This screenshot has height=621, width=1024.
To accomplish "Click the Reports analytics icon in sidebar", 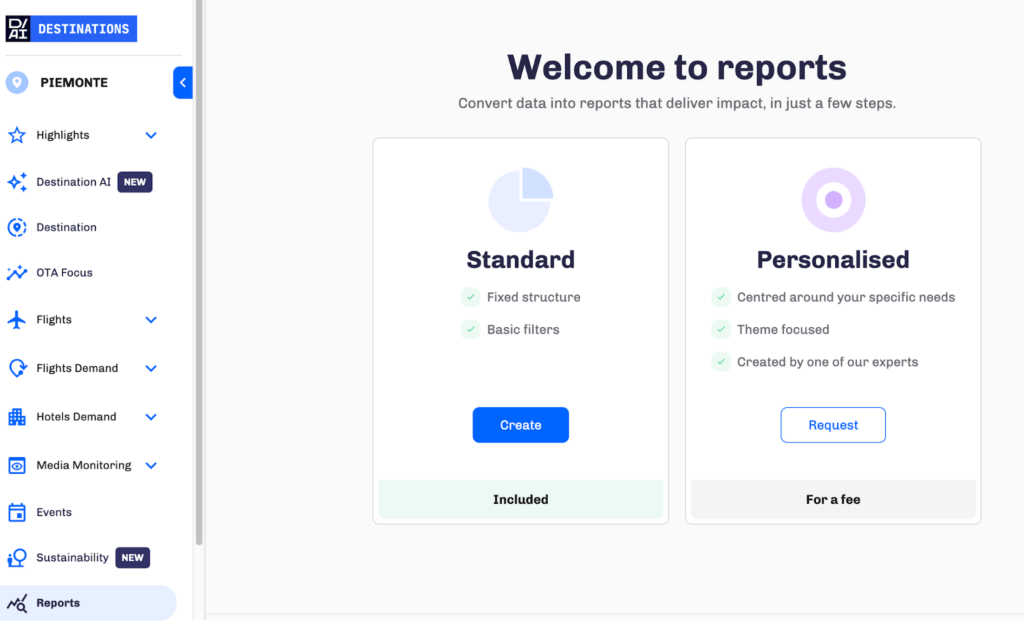I will point(18,603).
